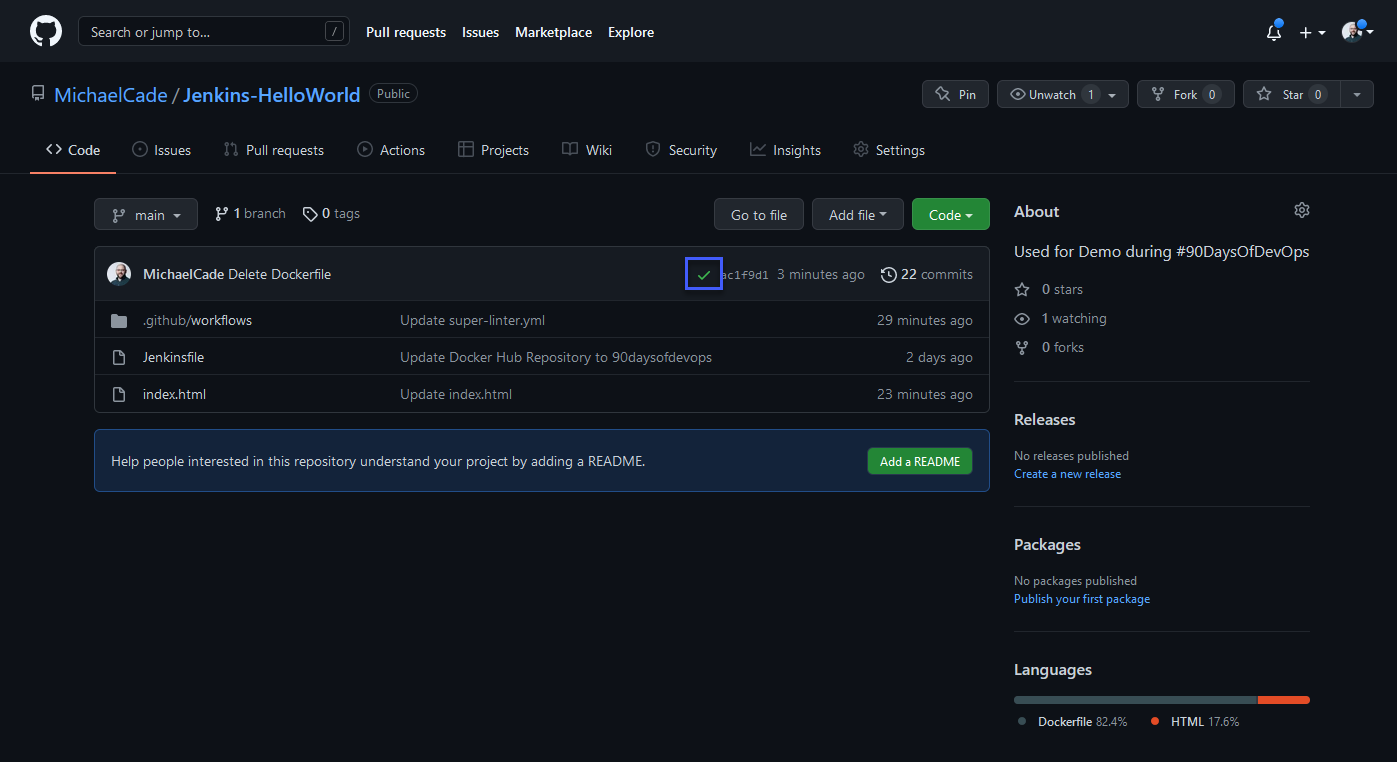This screenshot has height=762, width=1397.
Task: Open the Create a new release link
Action: (x=1067, y=474)
